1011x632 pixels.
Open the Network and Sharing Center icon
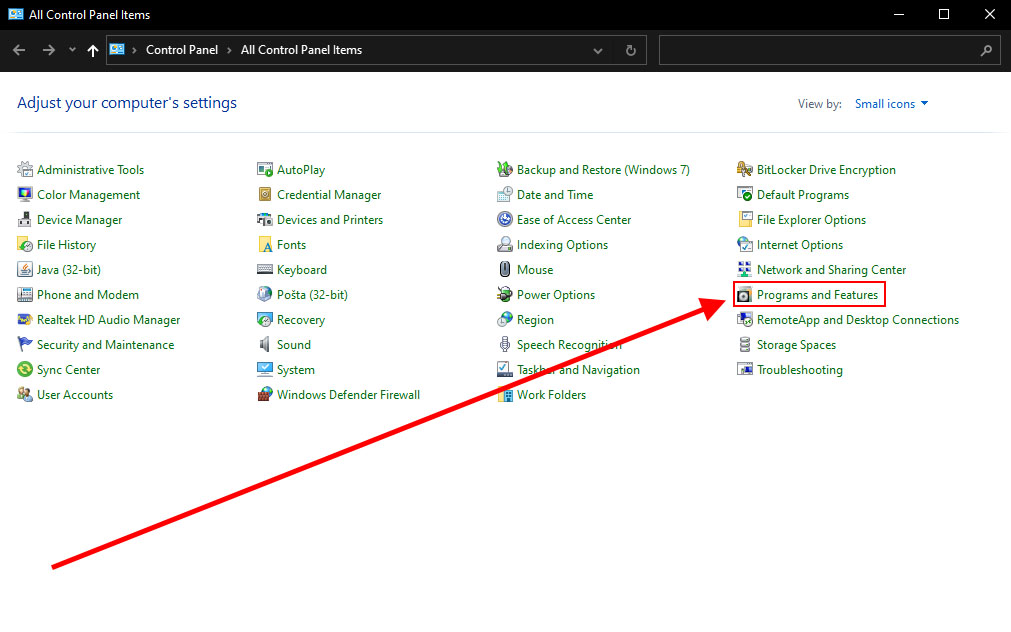(744, 270)
